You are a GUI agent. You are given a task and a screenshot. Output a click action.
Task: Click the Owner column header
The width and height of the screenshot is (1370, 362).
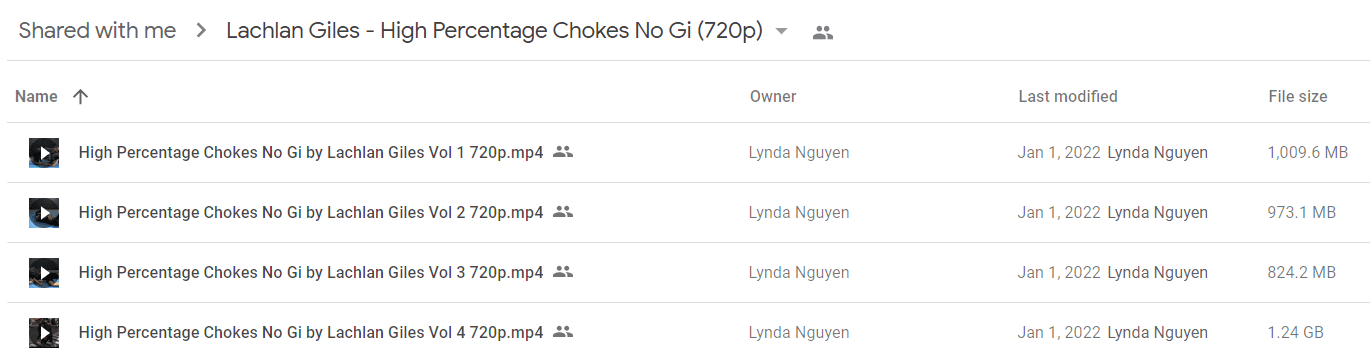click(773, 97)
